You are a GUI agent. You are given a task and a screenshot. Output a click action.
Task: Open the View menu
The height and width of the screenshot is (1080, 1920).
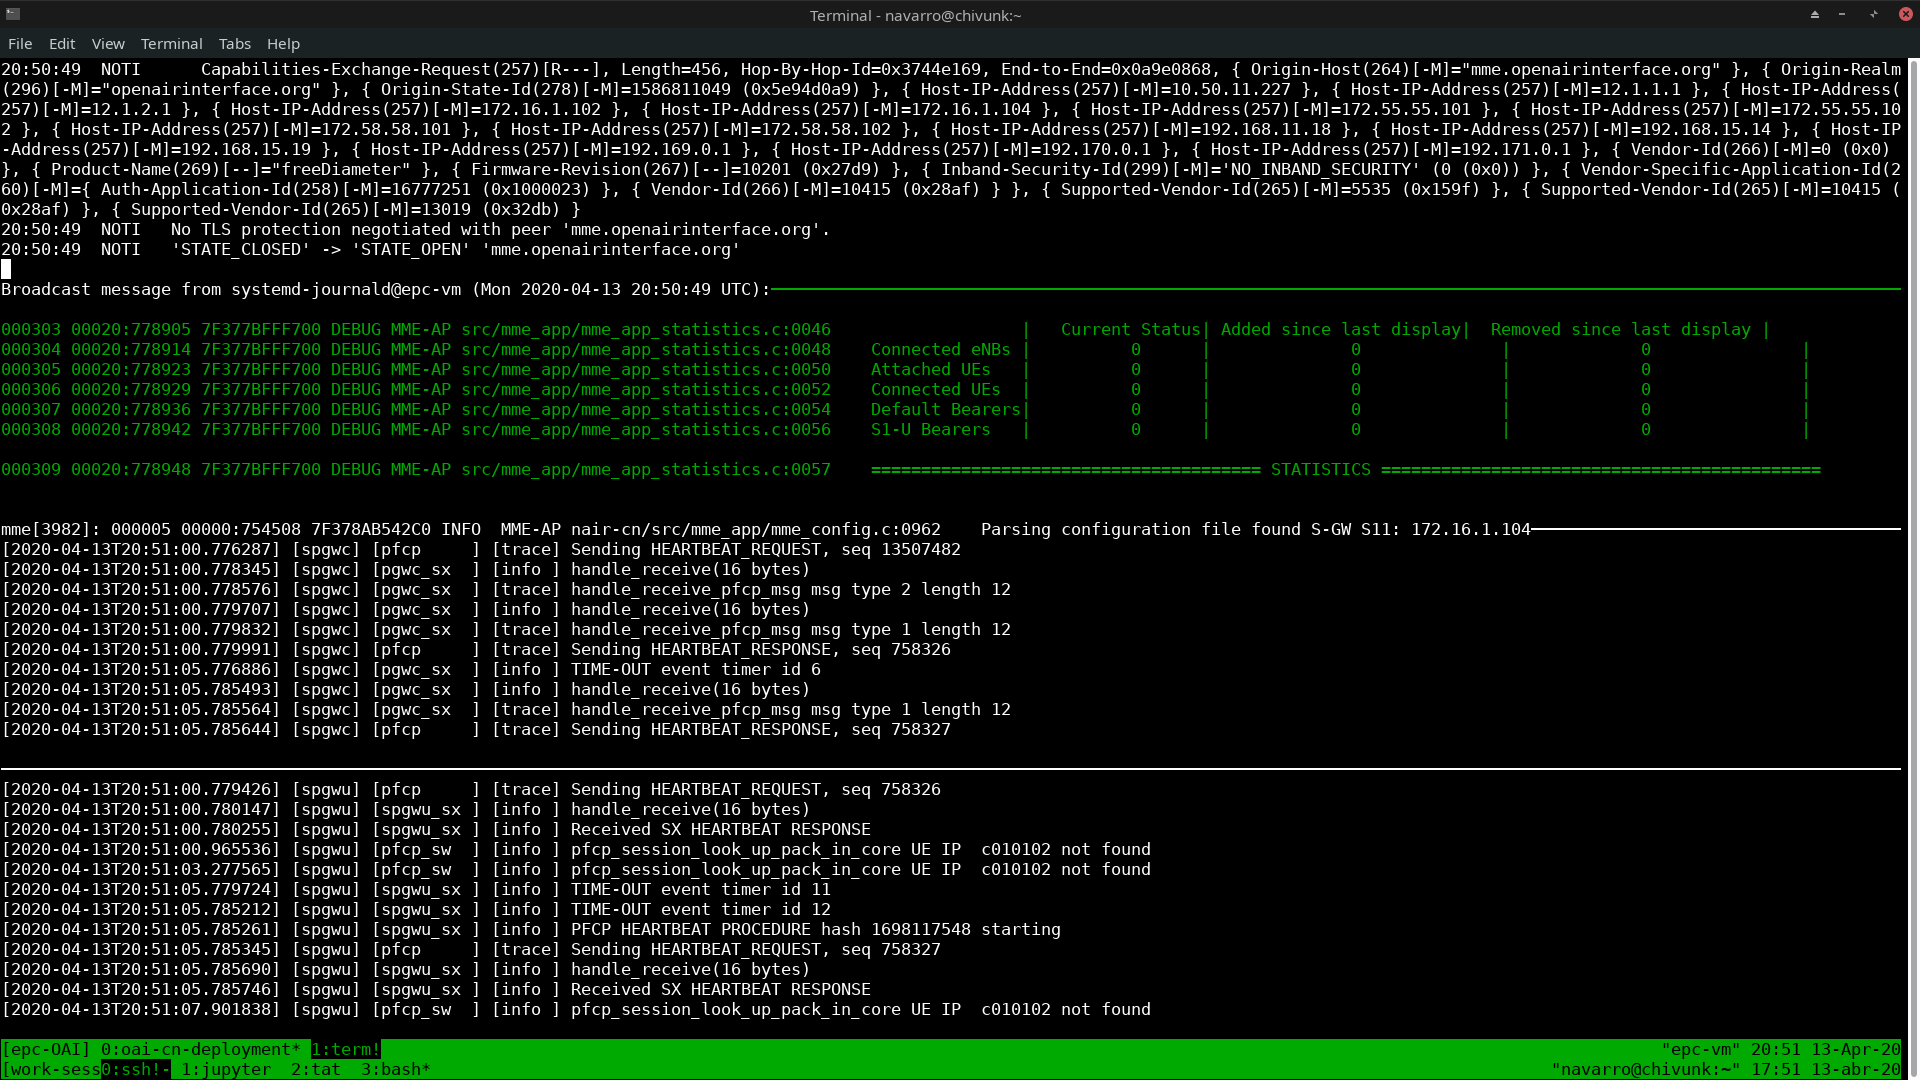pyautogui.click(x=108, y=44)
